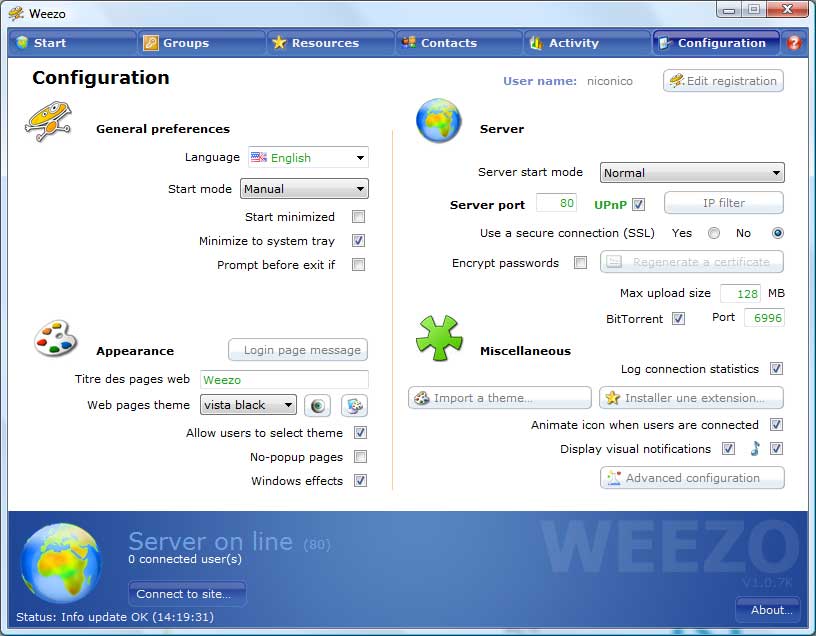The height and width of the screenshot is (636, 816).
Task: Select Yes for secure SSL connection
Action: point(714,233)
